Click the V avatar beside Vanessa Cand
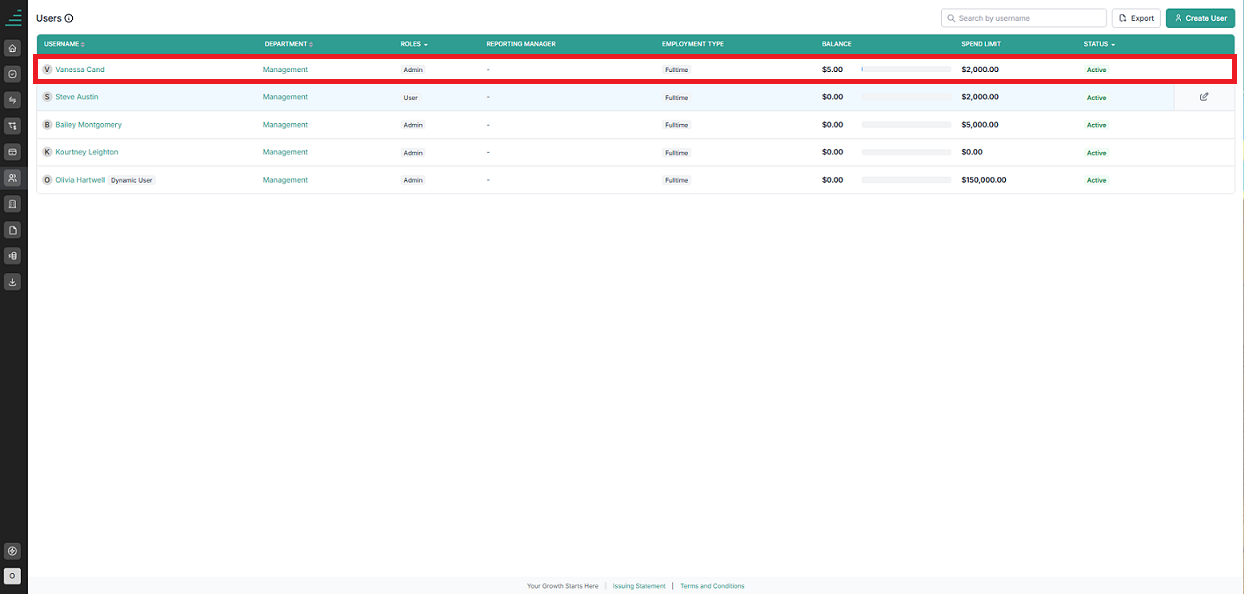The image size is (1244, 596). click(47, 70)
